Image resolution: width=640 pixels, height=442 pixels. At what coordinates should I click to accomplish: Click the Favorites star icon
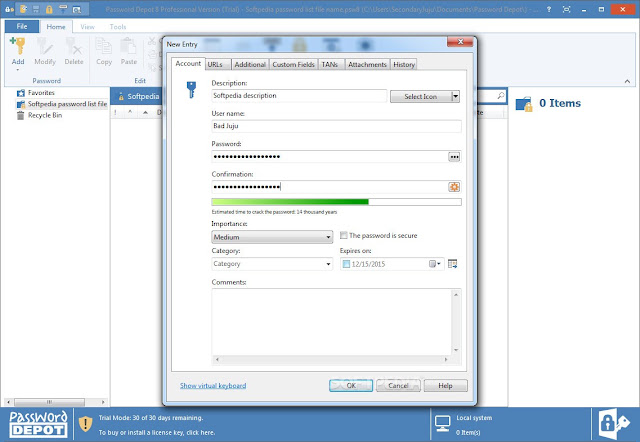(21, 93)
